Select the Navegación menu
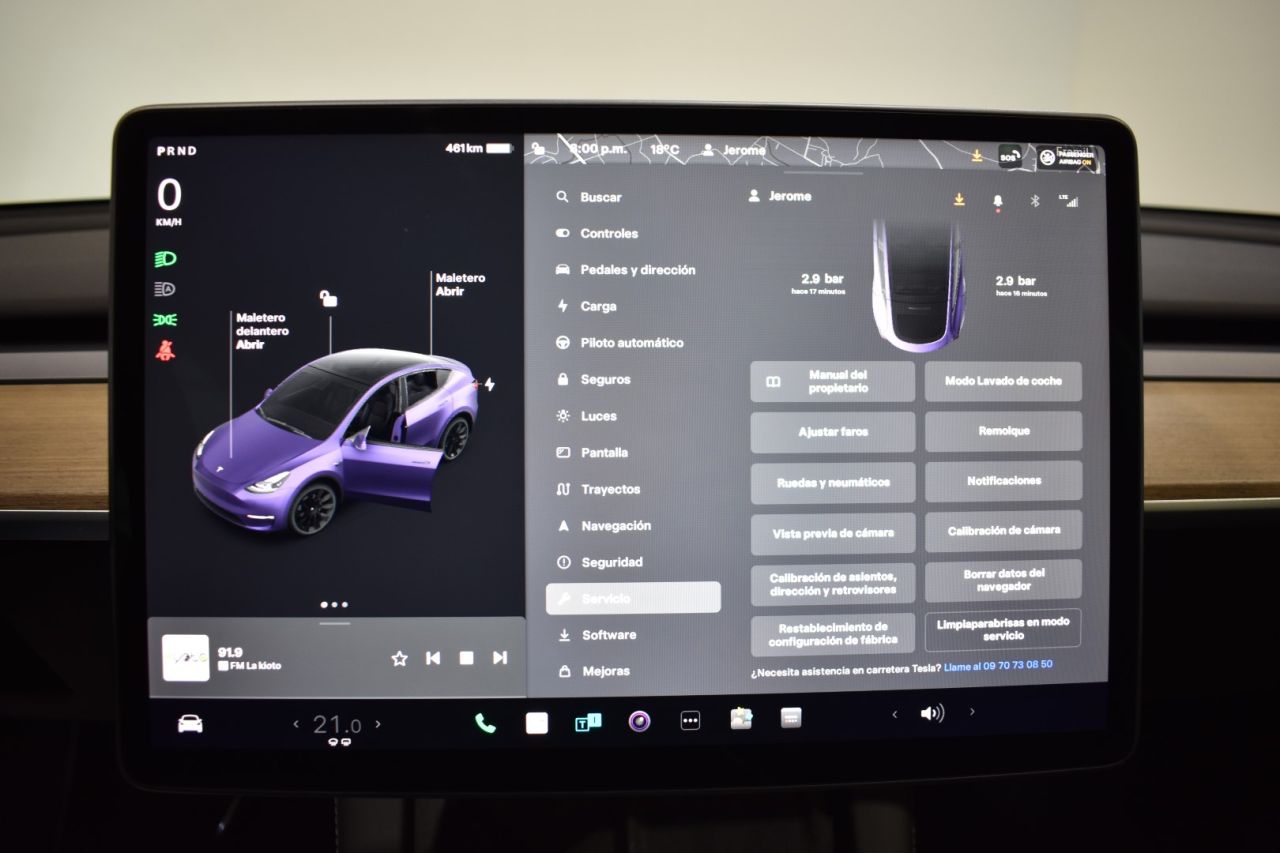This screenshot has height=853, width=1280. coord(603,526)
